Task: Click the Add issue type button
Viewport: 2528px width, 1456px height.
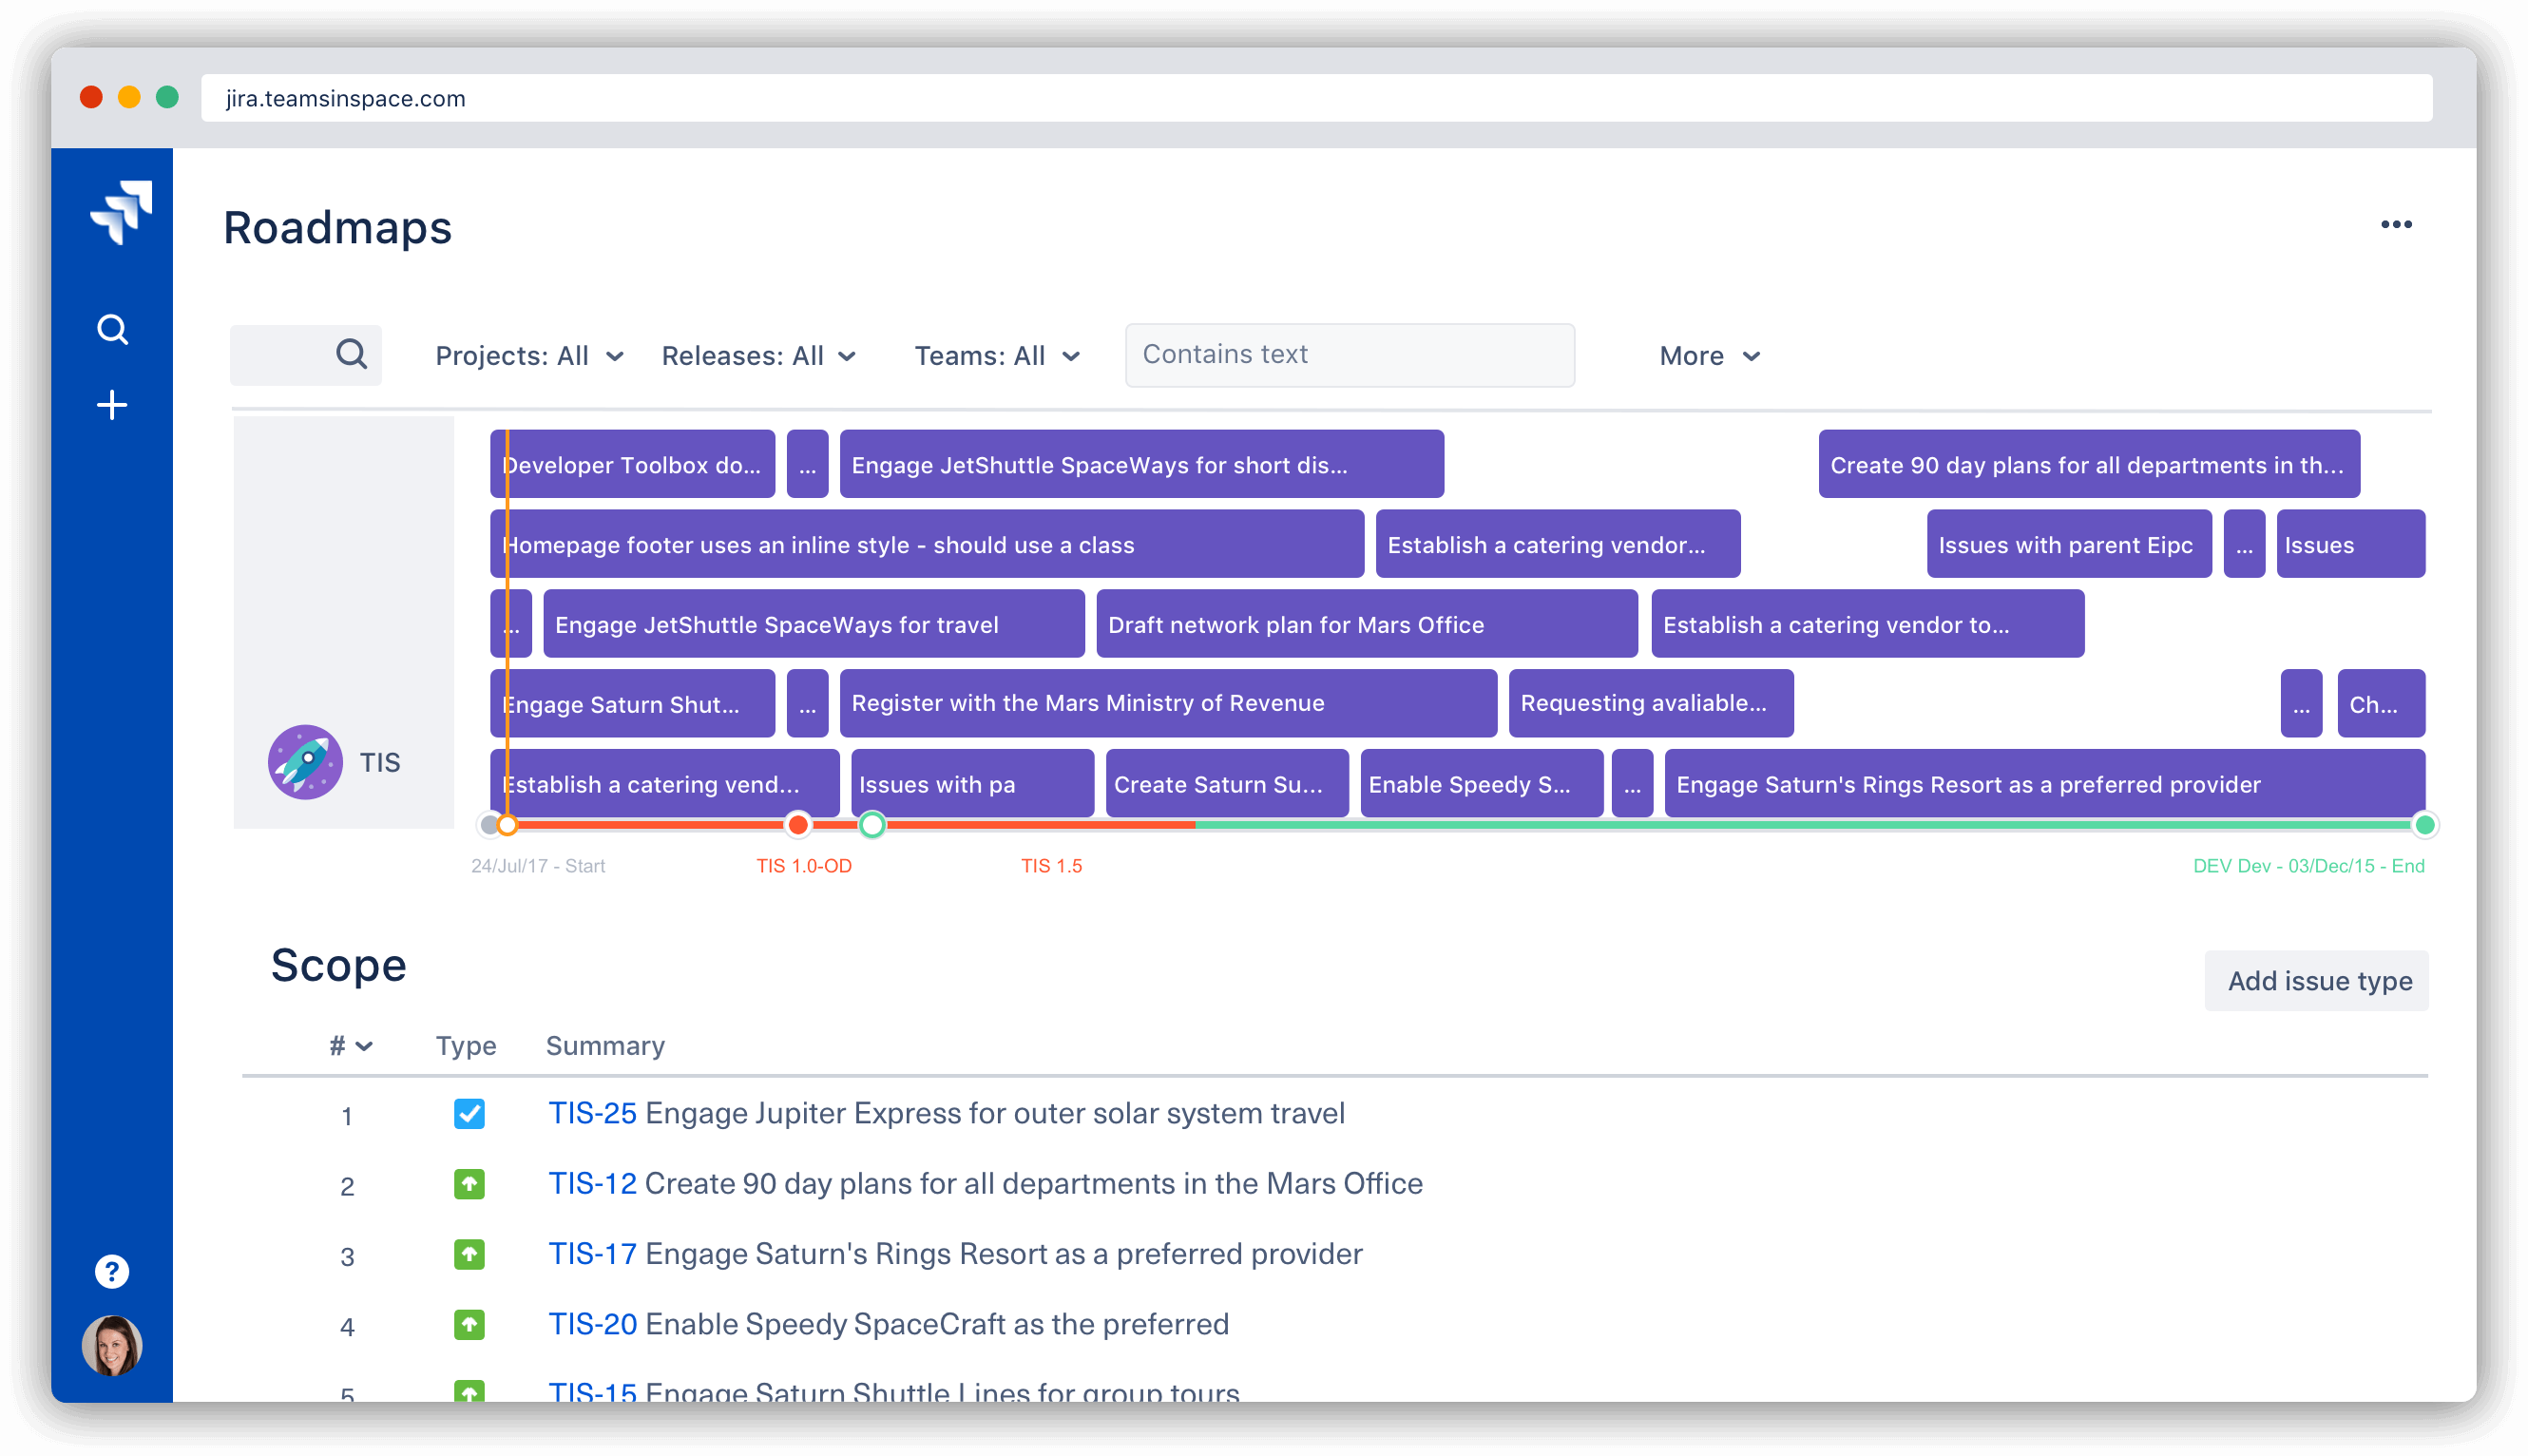Action: [2320, 981]
